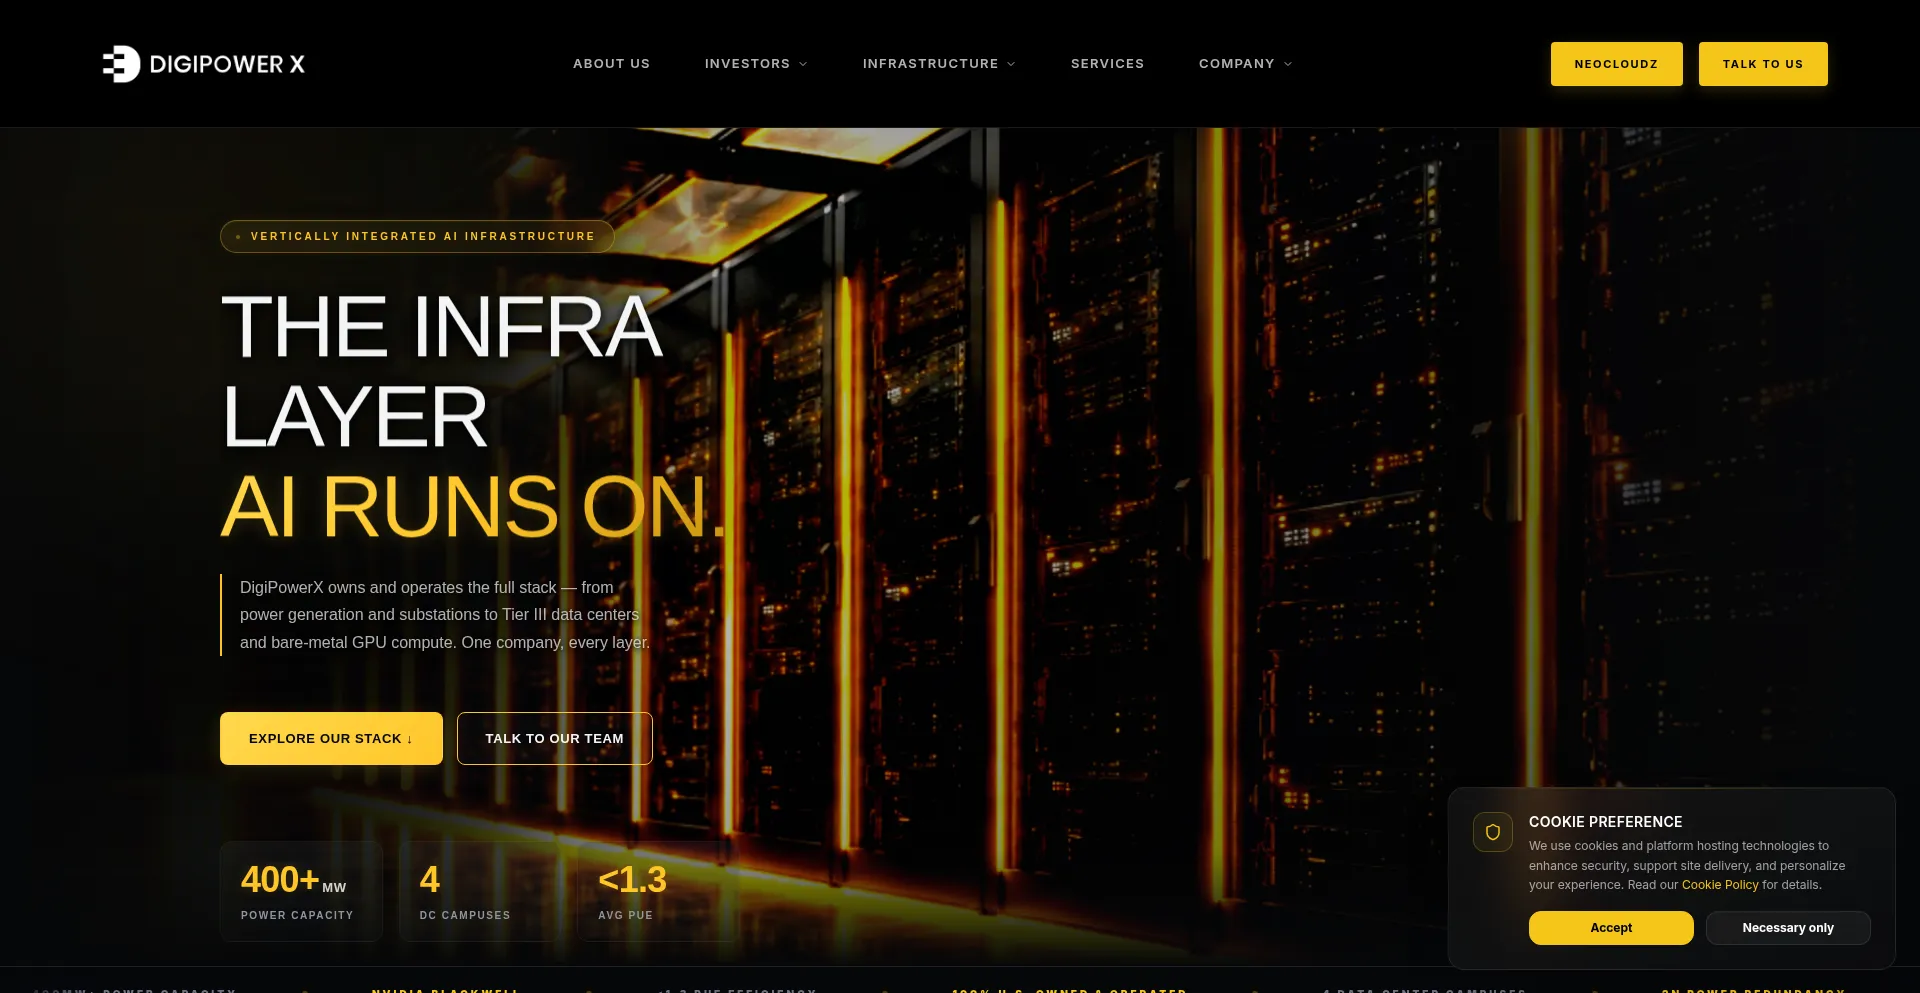Click the Vertically Integrated AI Infrastructure badge
The image size is (1920, 993).
pyautogui.click(x=417, y=236)
